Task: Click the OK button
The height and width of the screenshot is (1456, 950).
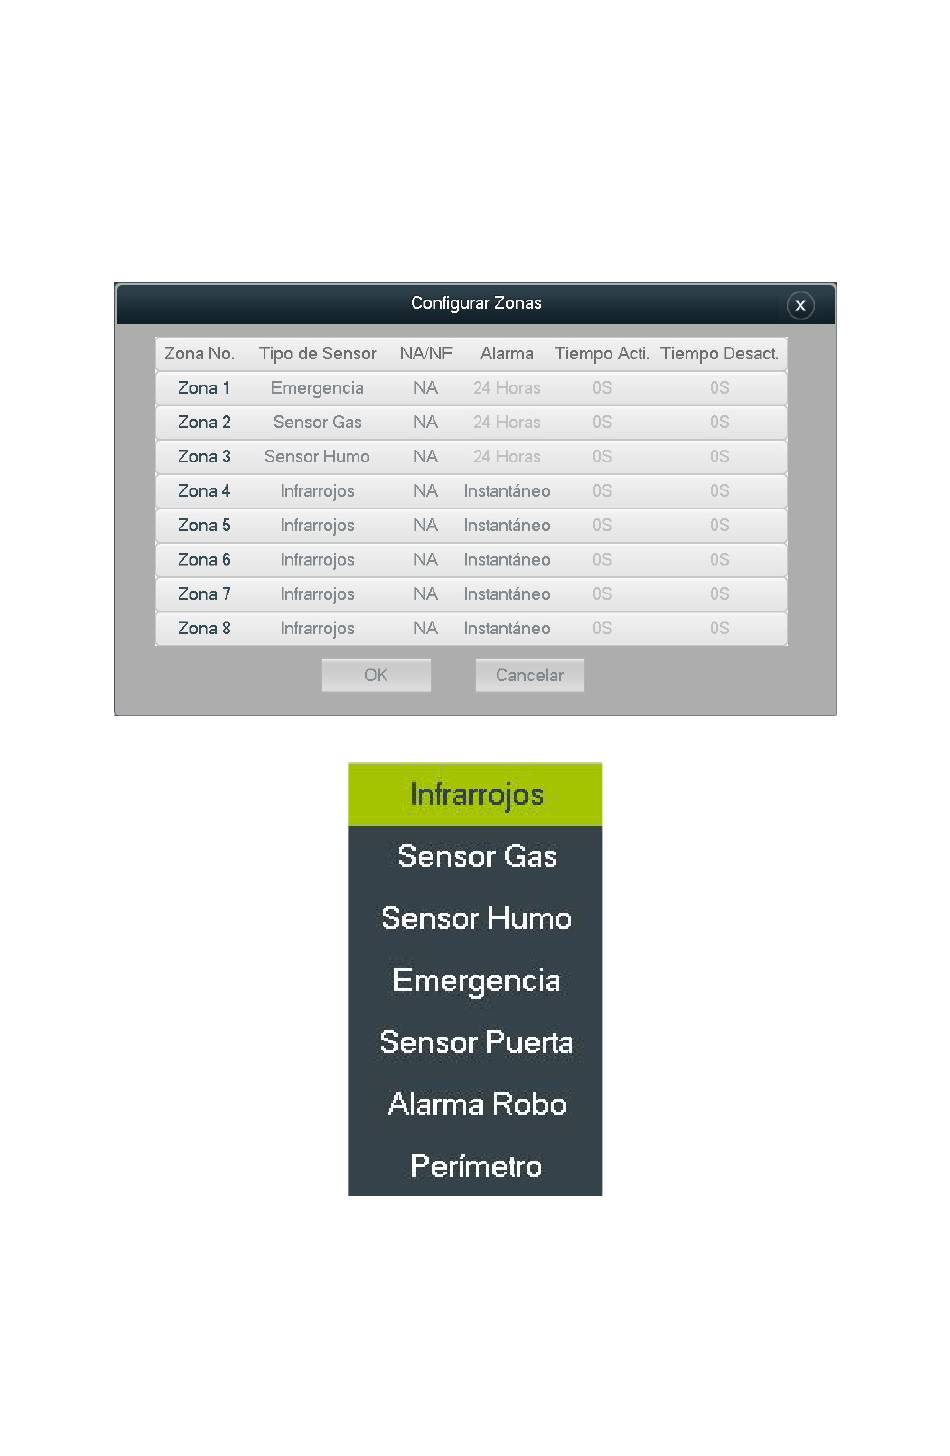Action: pos(376,675)
